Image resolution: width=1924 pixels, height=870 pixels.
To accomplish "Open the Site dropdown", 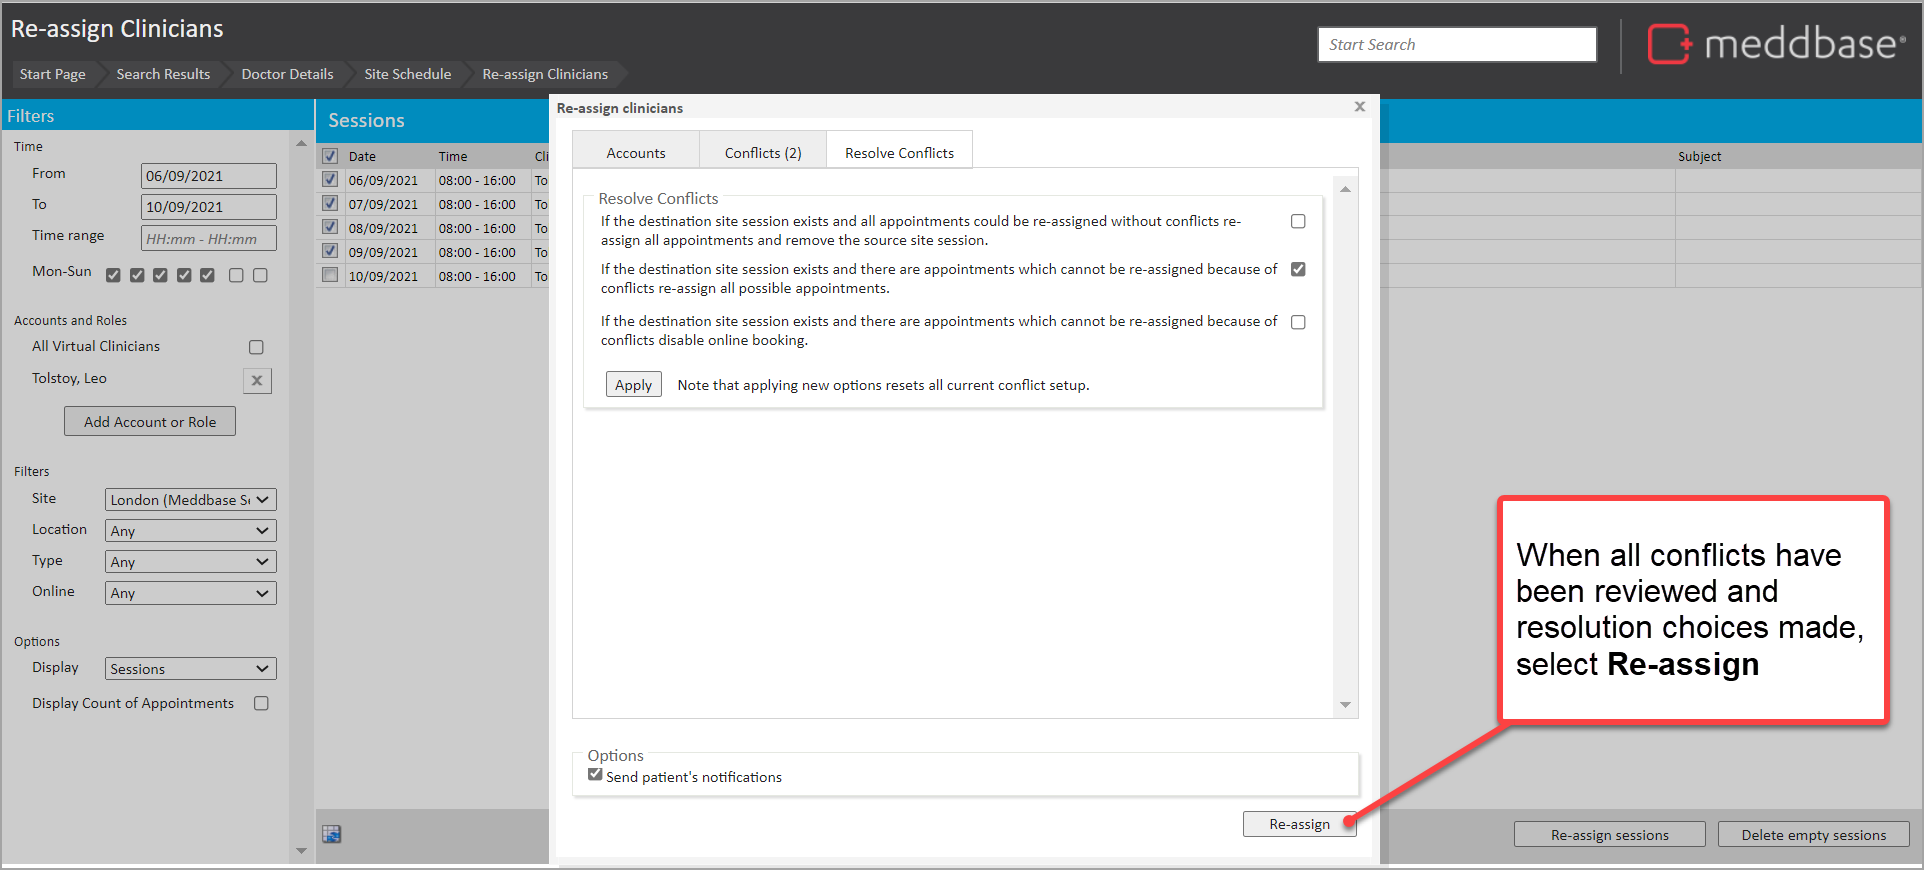I will 190,500.
